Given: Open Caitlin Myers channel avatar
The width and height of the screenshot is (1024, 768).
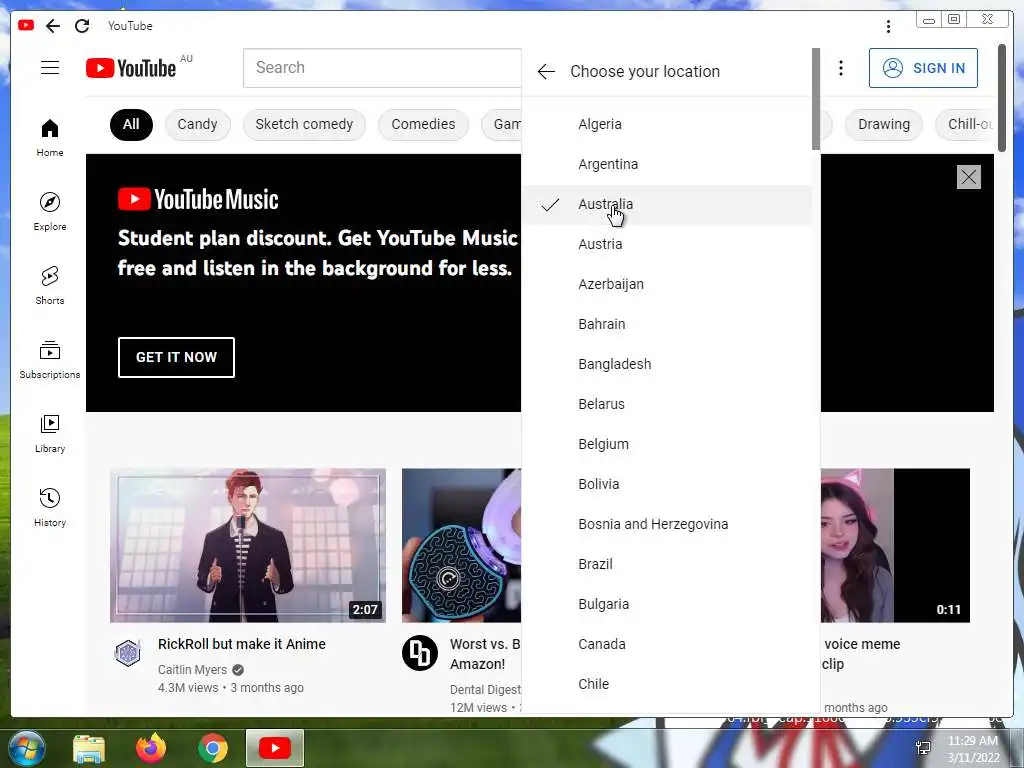Looking at the screenshot, I should click(x=128, y=652).
